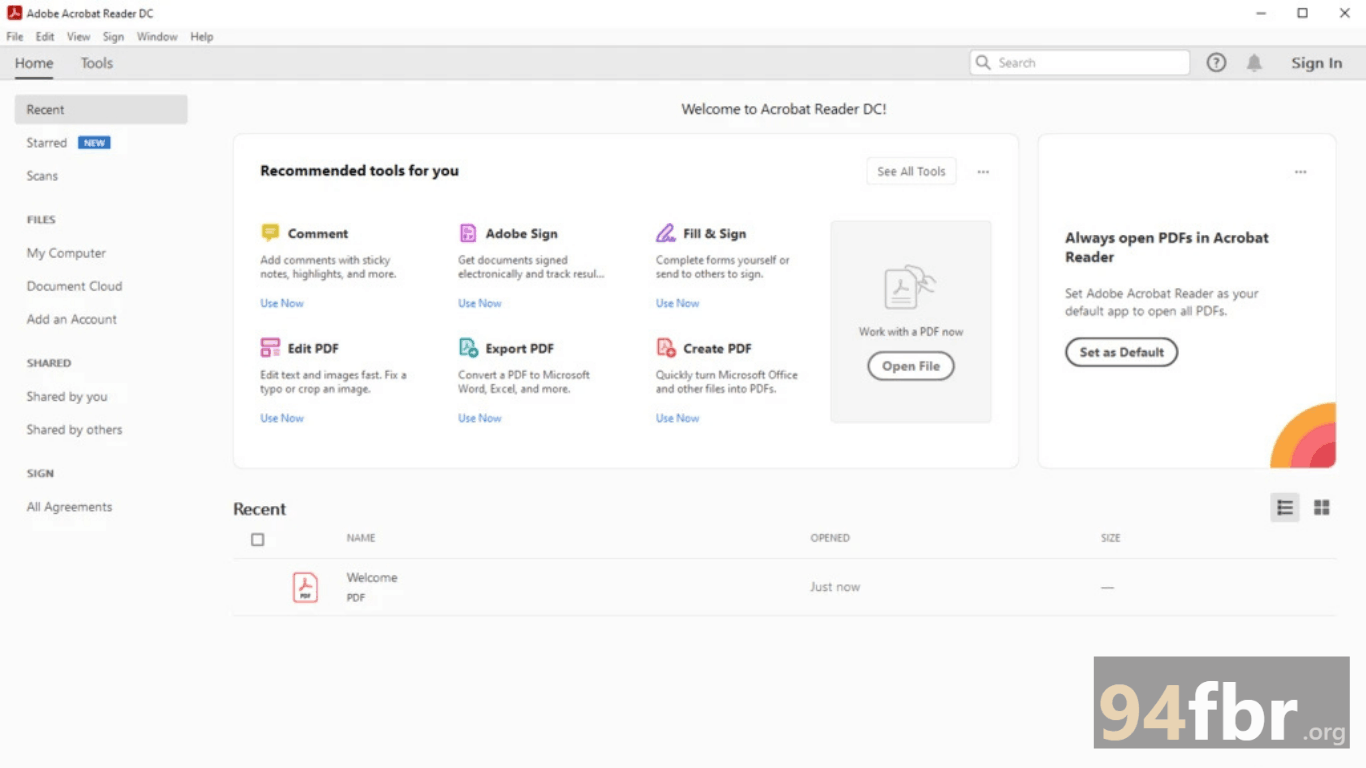The image size is (1366, 768).
Task: Click Use Now under Adobe Sign
Action: click(x=480, y=303)
